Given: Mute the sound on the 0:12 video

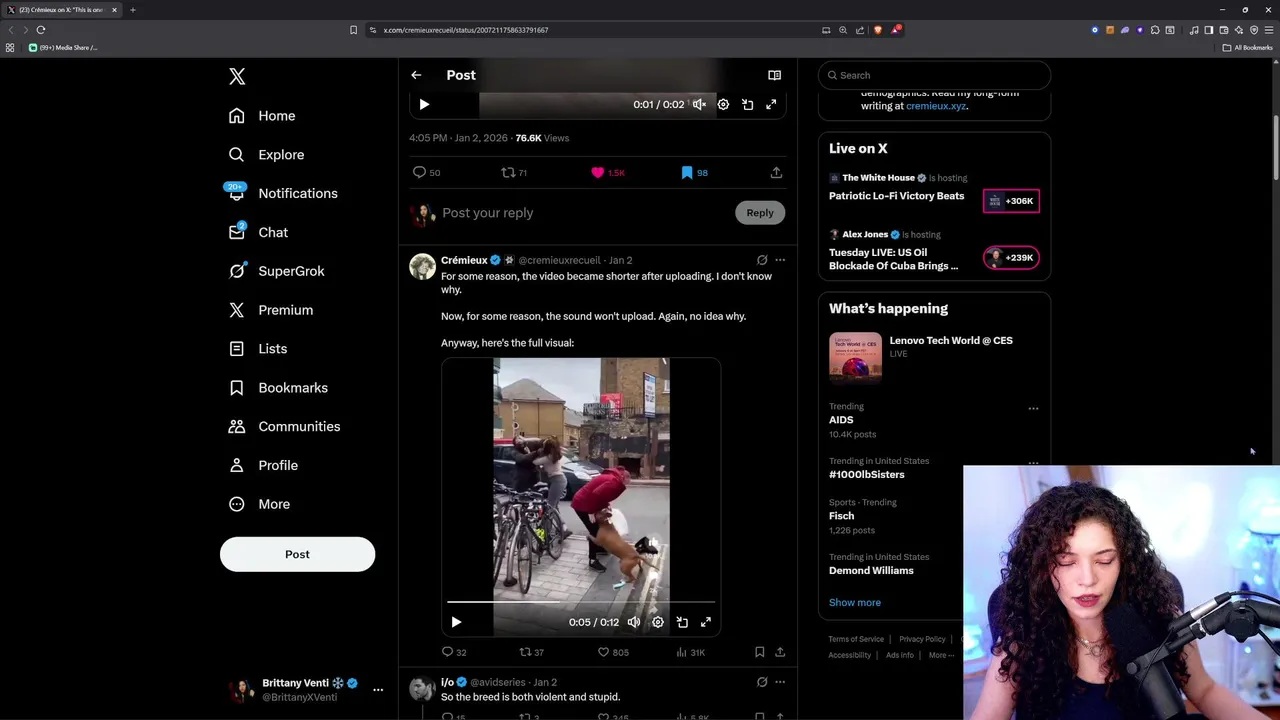Looking at the screenshot, I should tap(634, 622).
